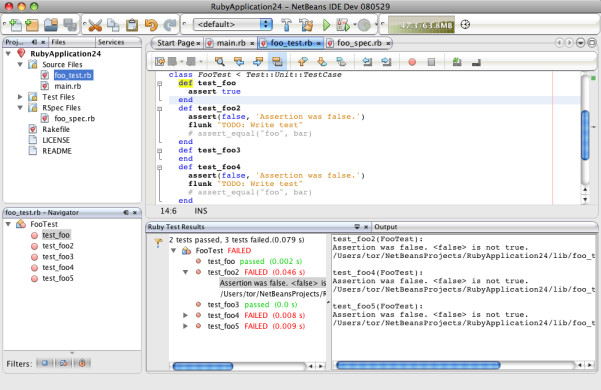Toggle the second Navigator filter button
The image size is (601, 390).
[x=63, y=363]
